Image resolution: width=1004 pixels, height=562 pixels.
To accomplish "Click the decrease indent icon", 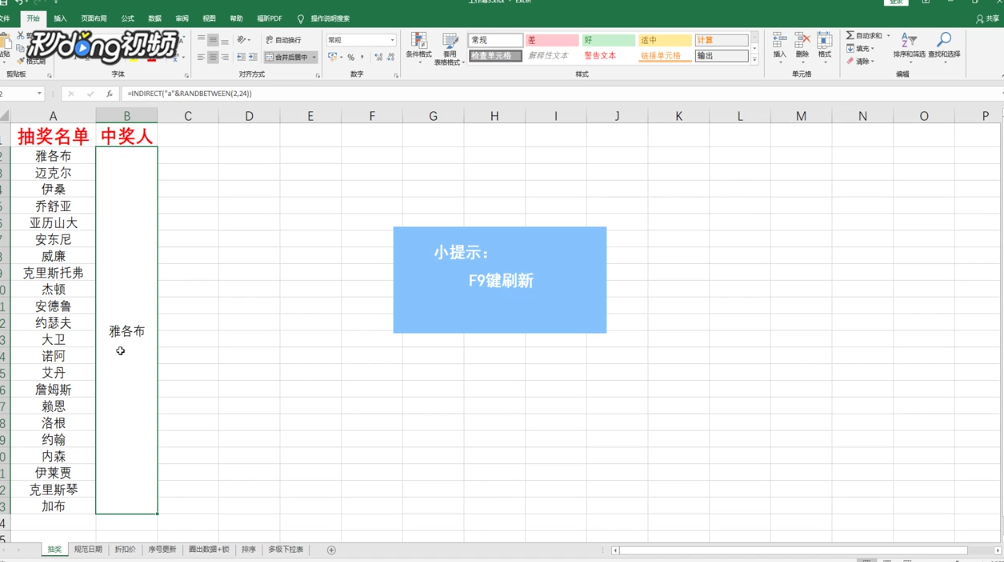I will click(241, 57).
